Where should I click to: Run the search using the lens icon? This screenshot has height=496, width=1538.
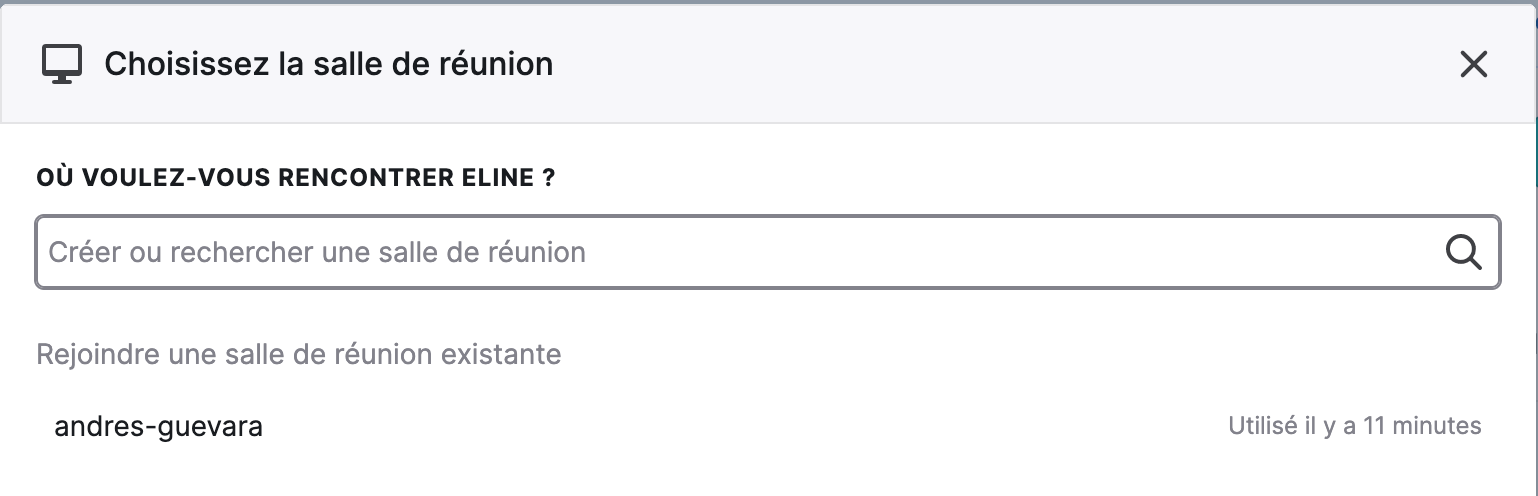coord(1463,252)
